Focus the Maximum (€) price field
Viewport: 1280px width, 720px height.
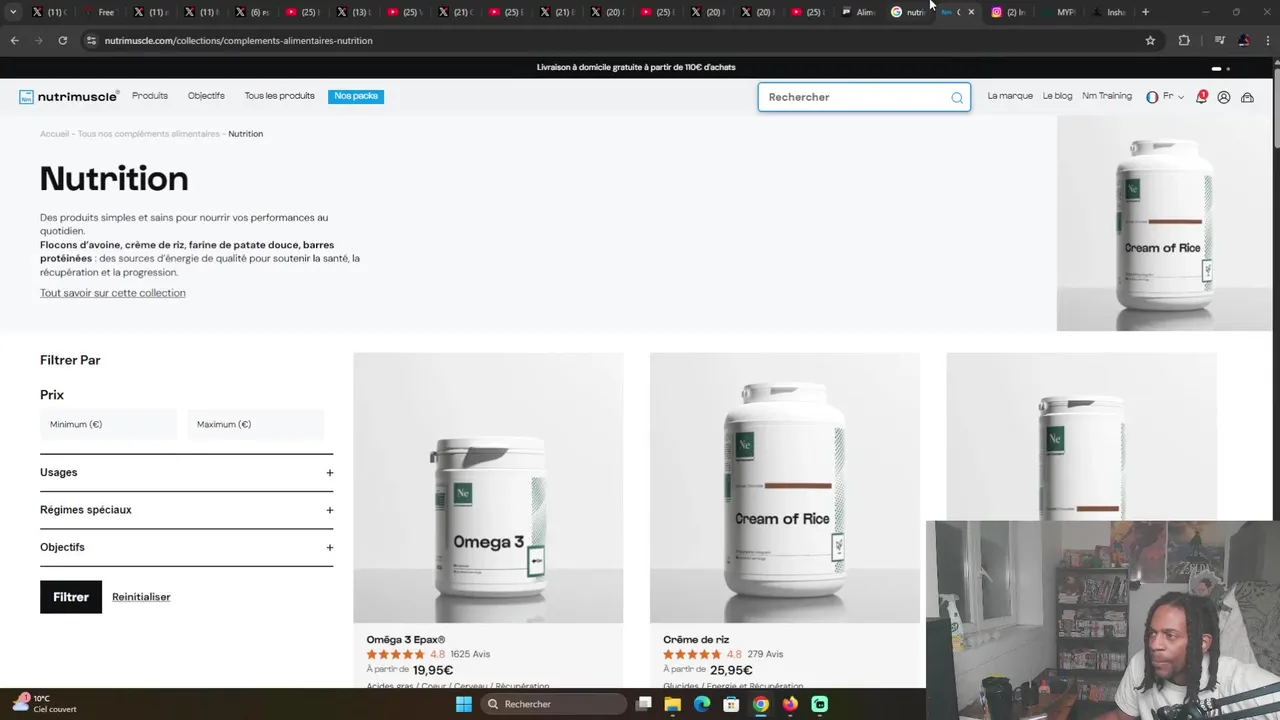[255, 425]
